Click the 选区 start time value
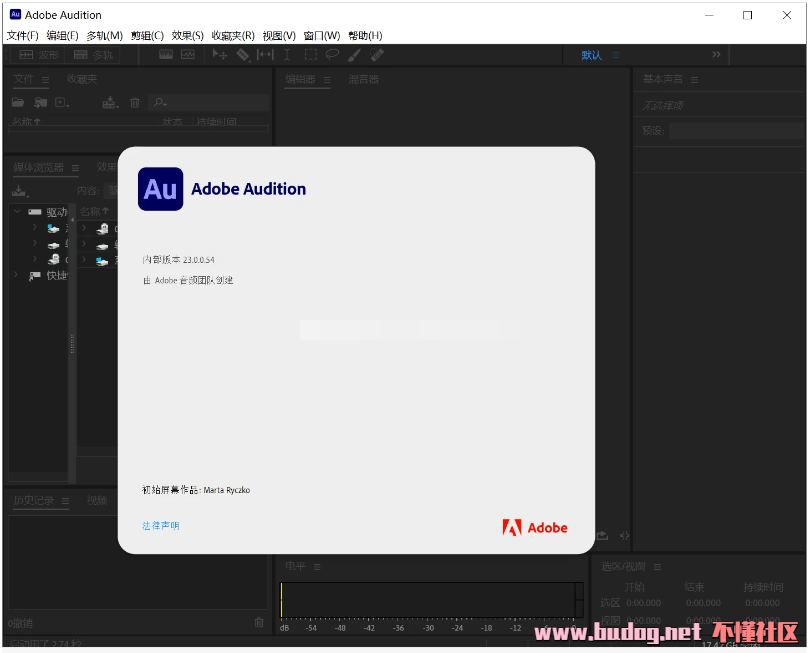 (644, 603)
